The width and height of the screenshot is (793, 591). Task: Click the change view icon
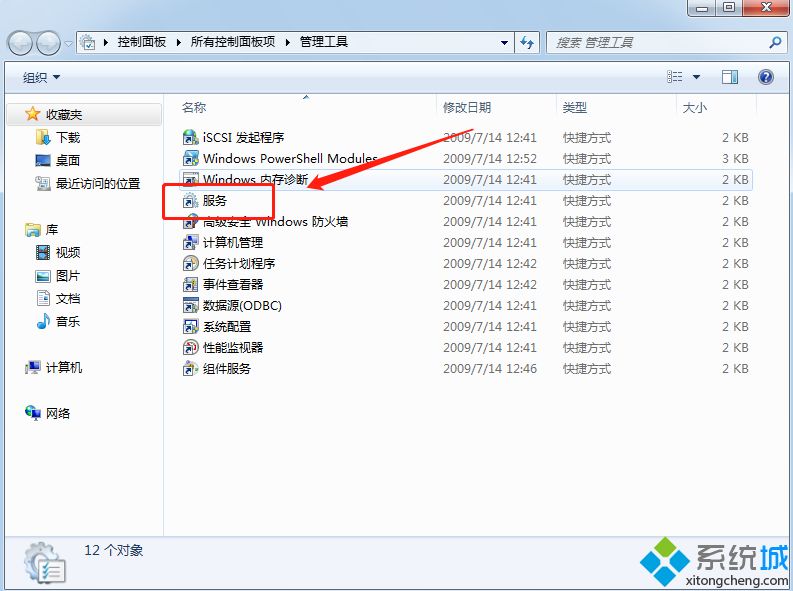675,77
